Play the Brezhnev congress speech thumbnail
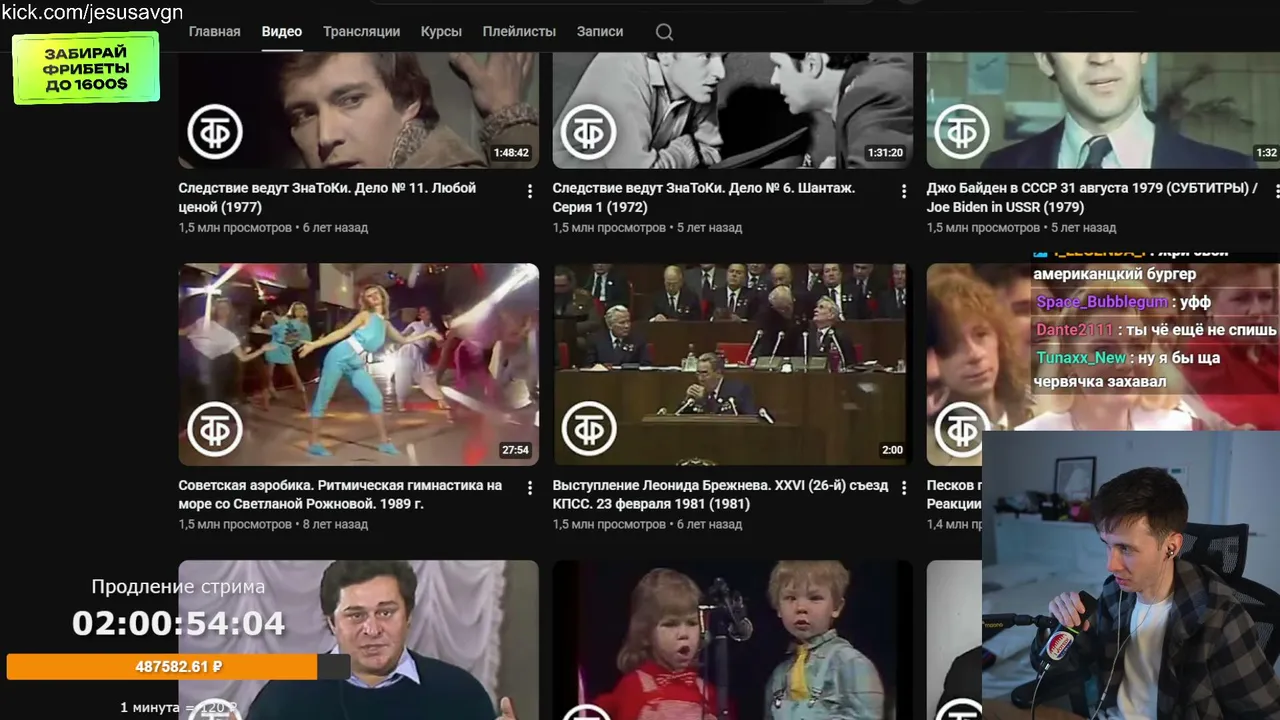The width and height of the screenshot is (1280, 720). click(x=732, y=364)
